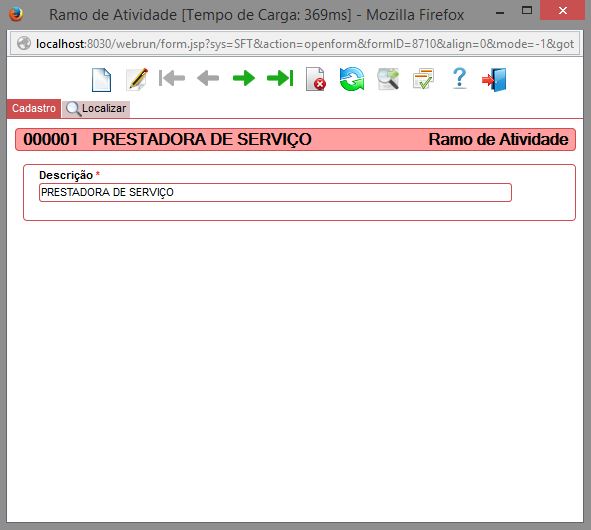This screenshot has width=591, height=530.
Task: Click the pencil edit record icon
Action: coord(137,79)
